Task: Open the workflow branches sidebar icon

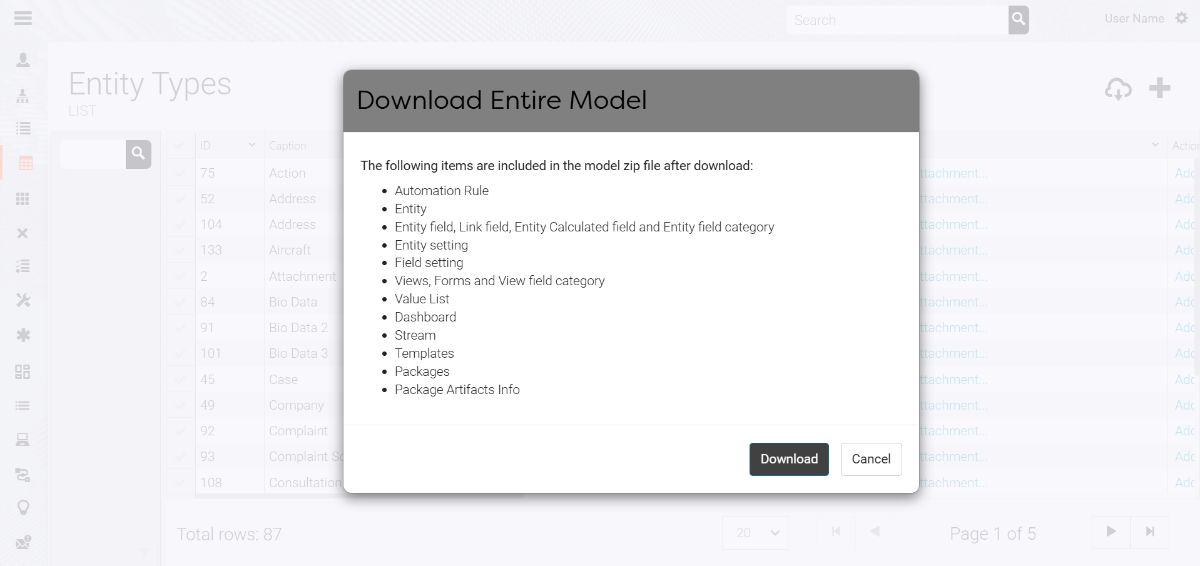Action: point(23,474)
